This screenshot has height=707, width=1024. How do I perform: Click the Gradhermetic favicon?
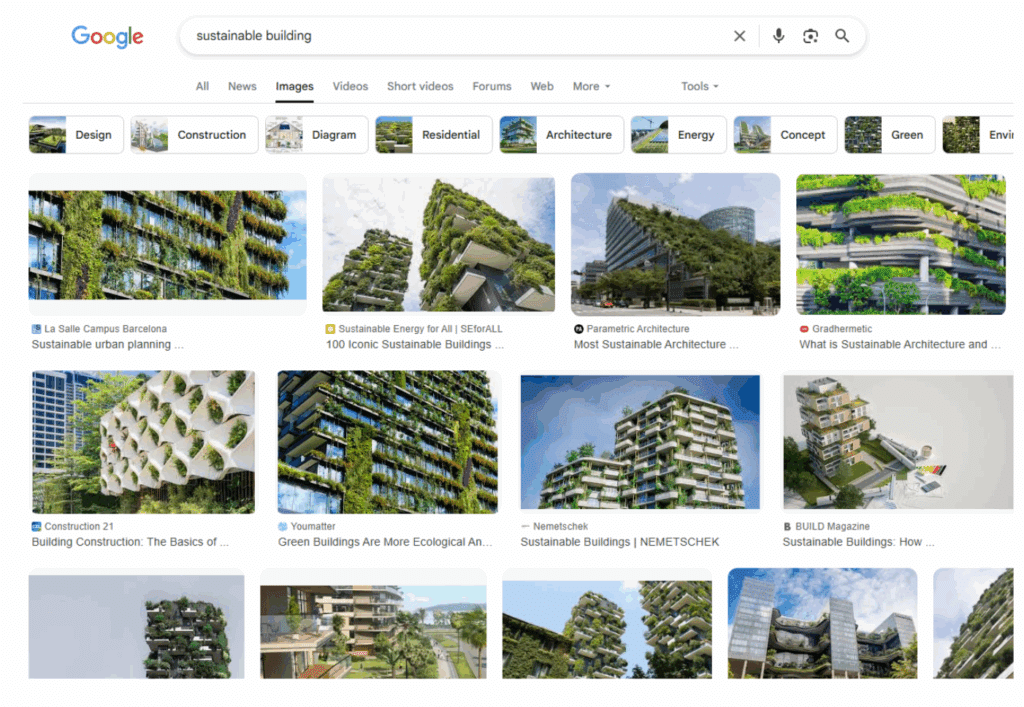(x=804, y=329)
